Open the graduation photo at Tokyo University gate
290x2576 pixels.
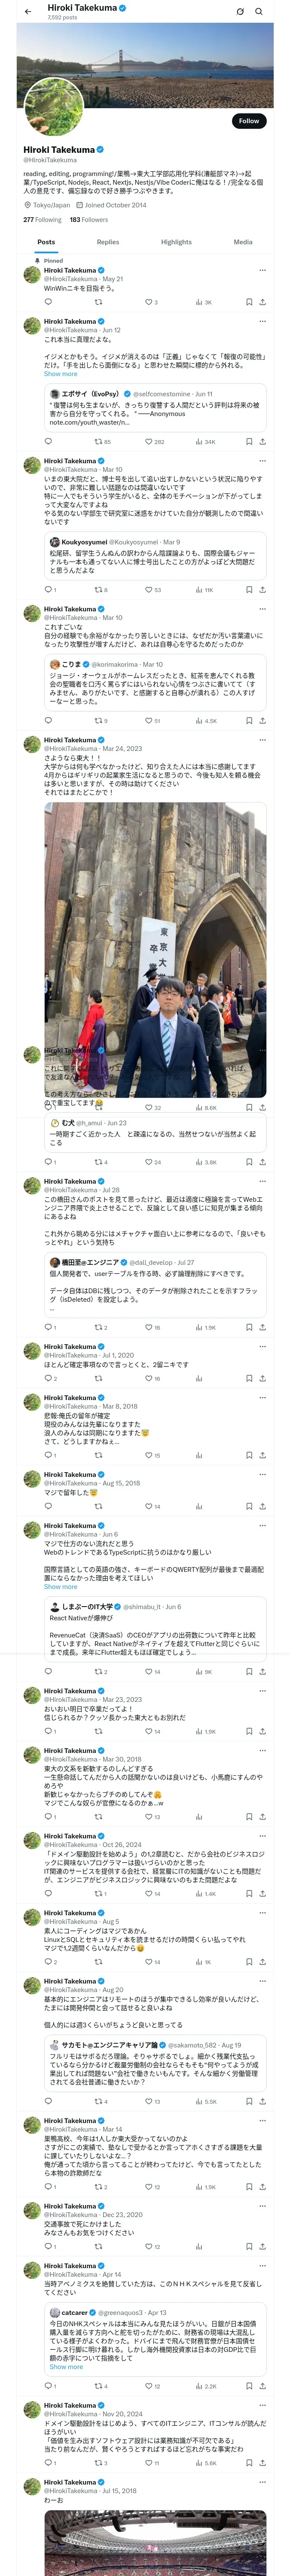[x=155, y=950]
